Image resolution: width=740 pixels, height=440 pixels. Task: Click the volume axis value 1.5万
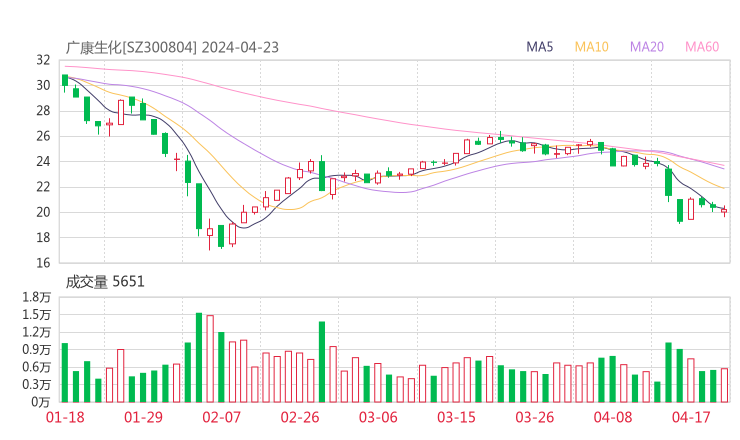36,314
